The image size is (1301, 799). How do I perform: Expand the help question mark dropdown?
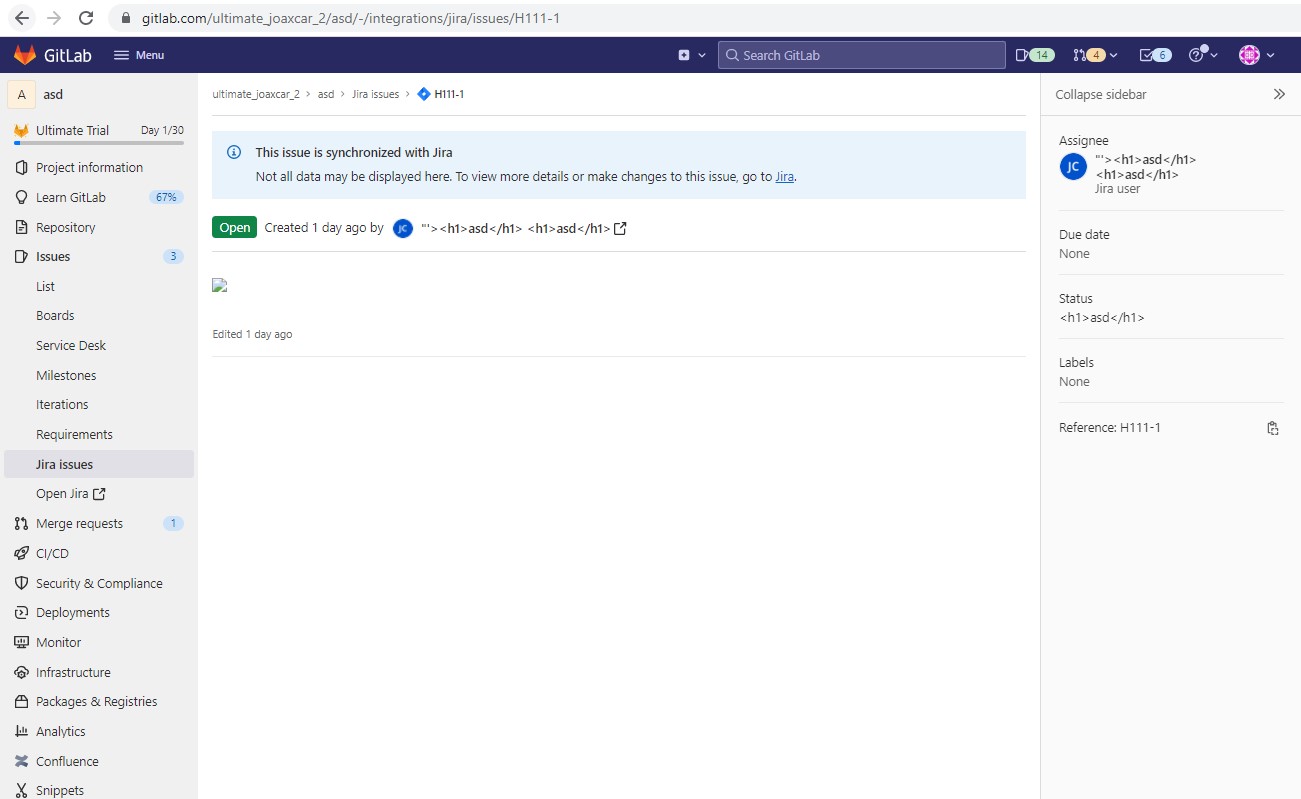[x=1203, y=55]
